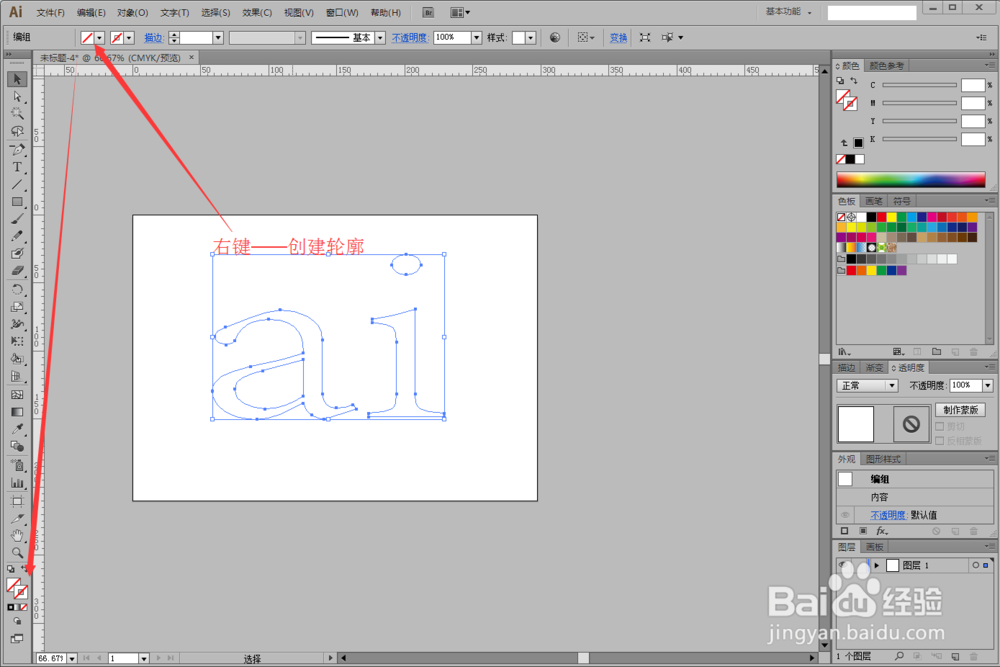This screenshot has width=1000, height=667.
Task: Select the Magic Wand tool
Action: [x=17, y=114]
